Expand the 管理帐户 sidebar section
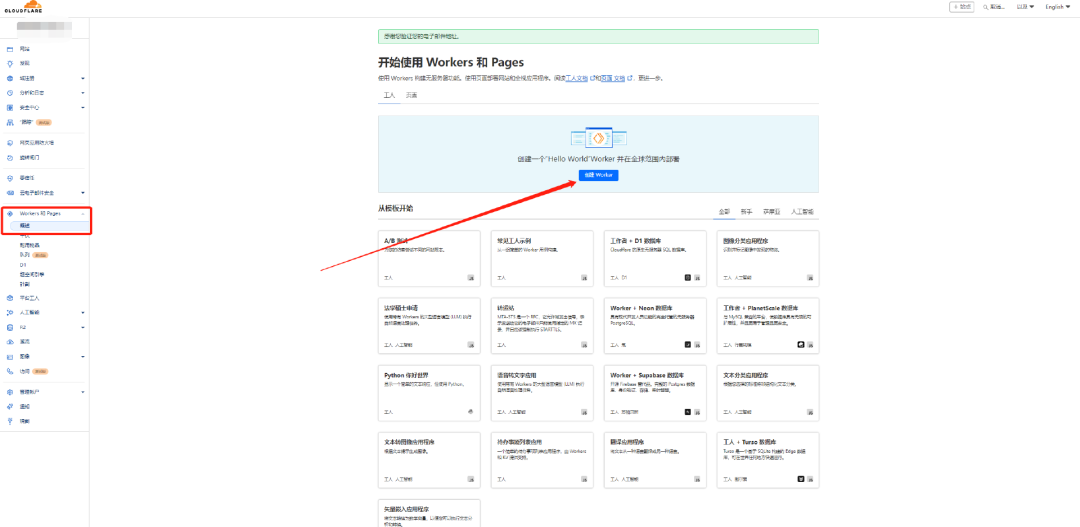This screenshot has width=1080, height=527. 83,392
